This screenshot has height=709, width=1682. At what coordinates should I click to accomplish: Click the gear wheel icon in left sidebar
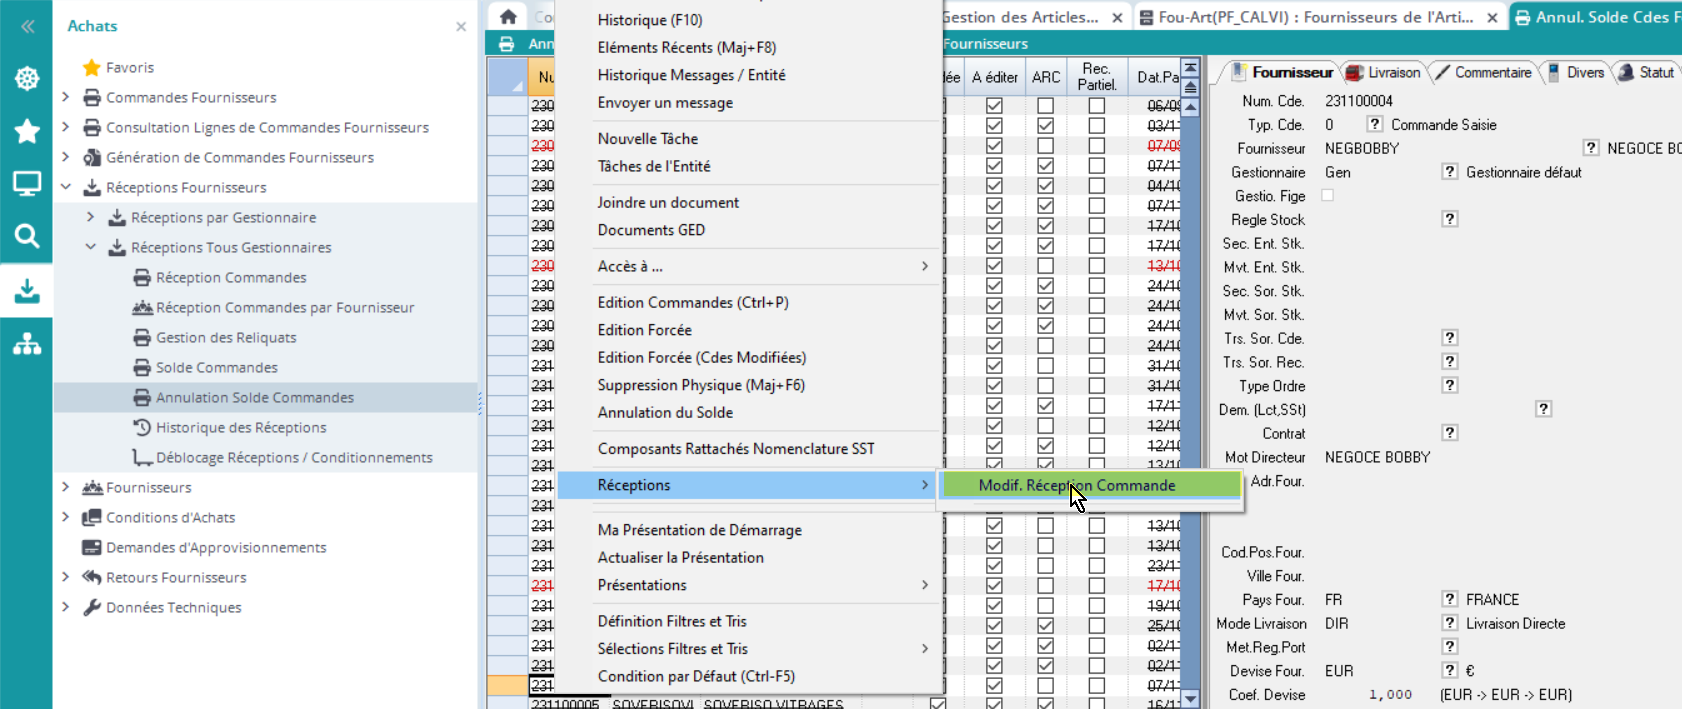tap(27, 79)
